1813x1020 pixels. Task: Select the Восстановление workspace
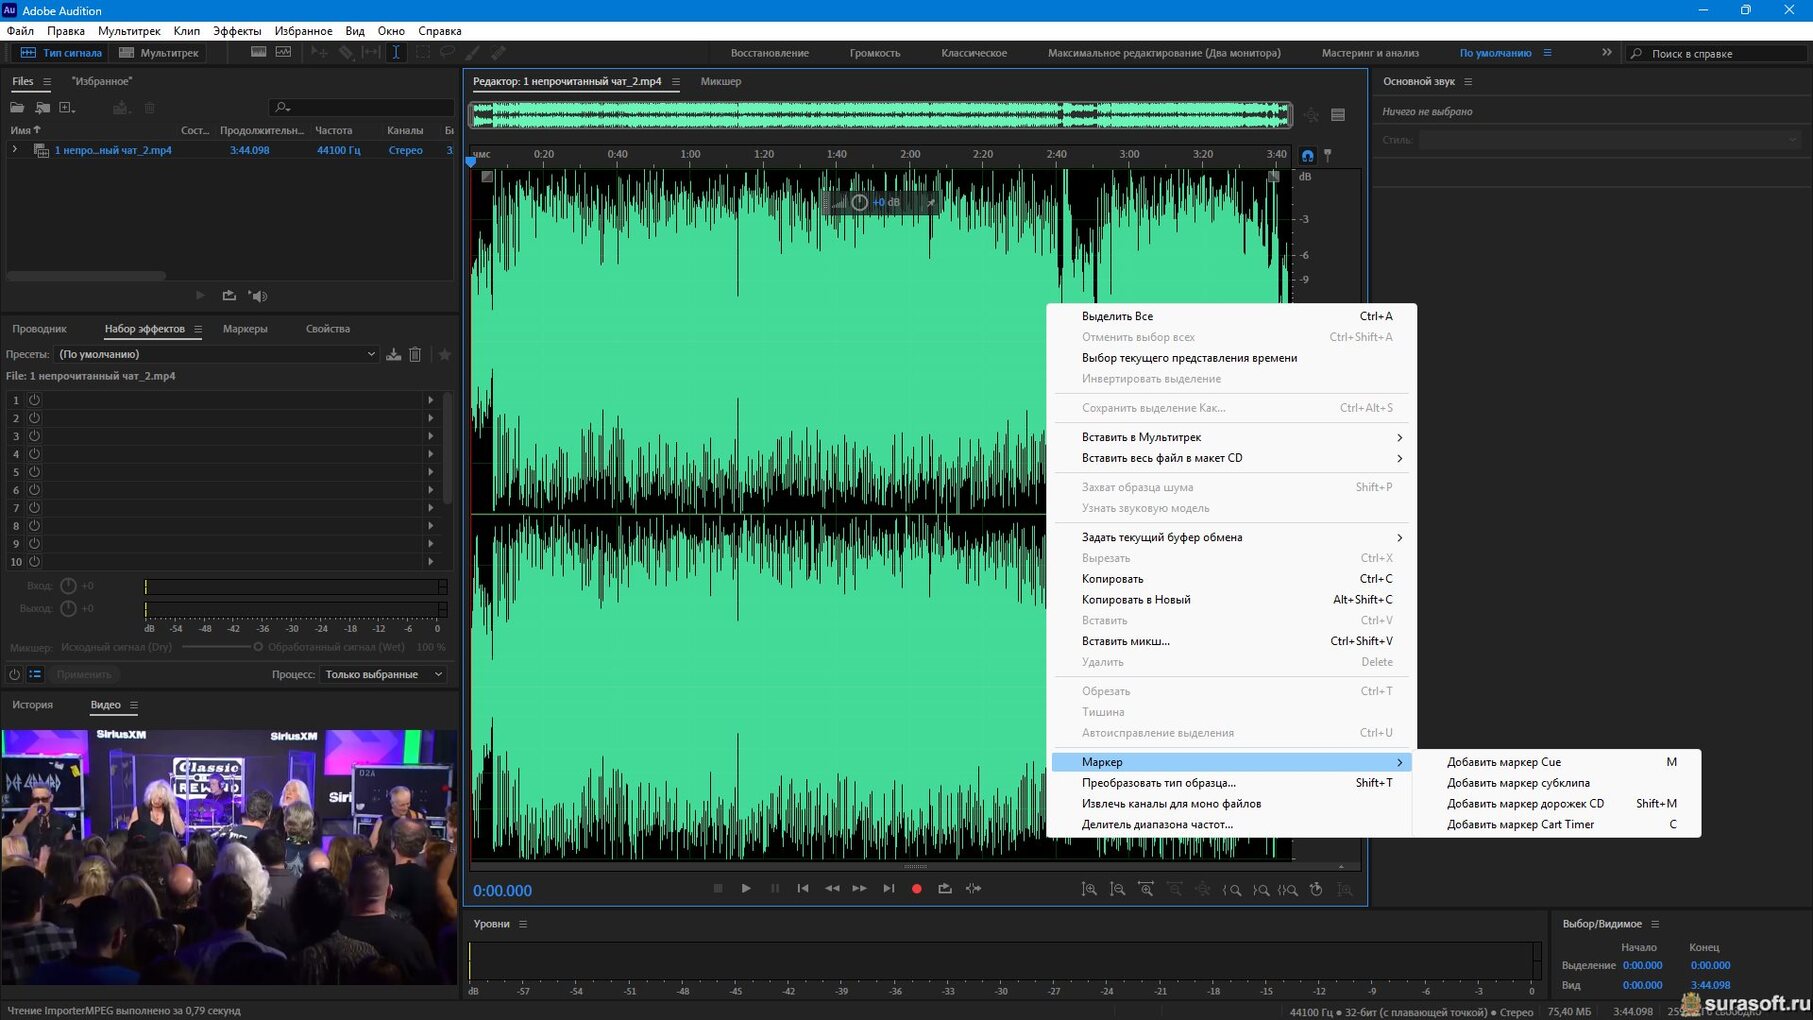pos(770,53)
